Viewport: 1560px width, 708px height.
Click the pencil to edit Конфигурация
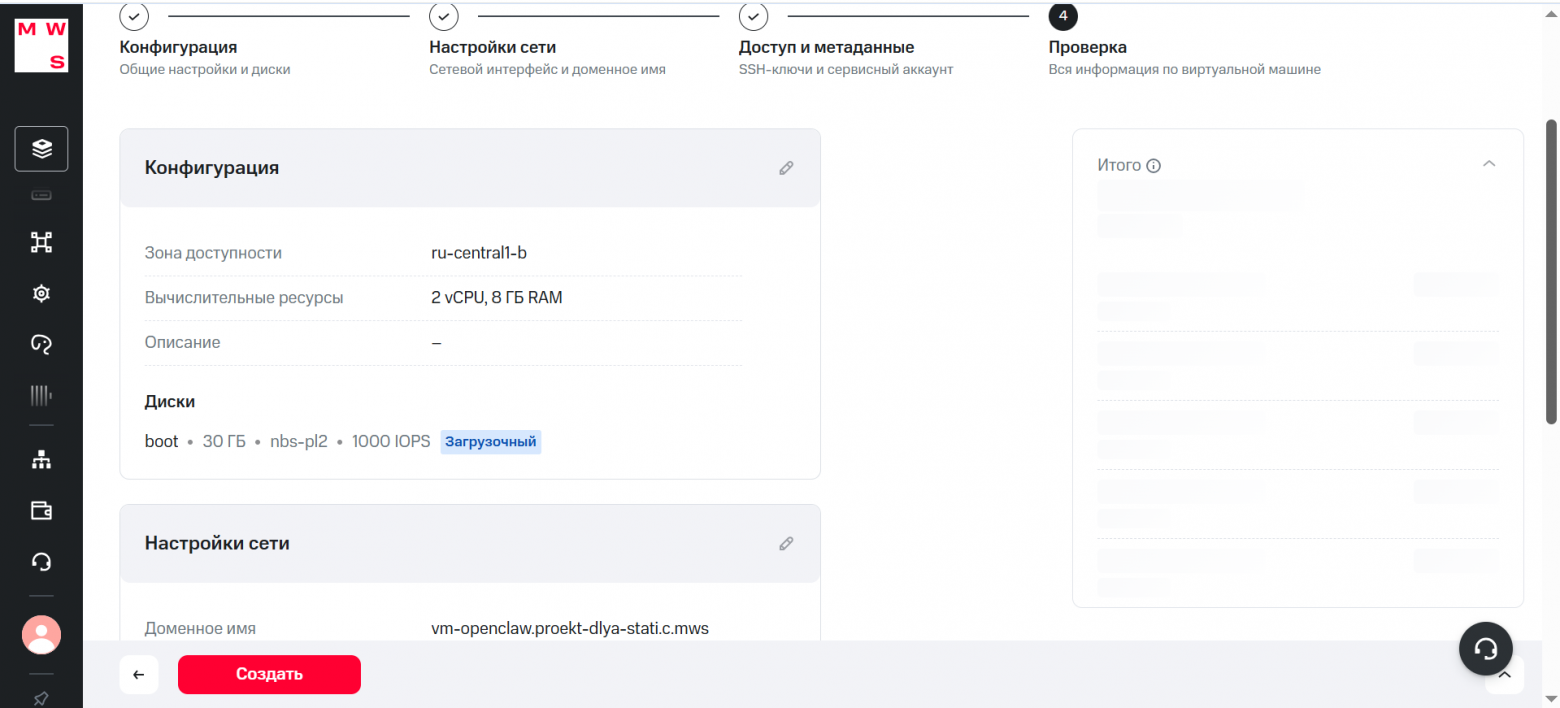pos(786,167)
